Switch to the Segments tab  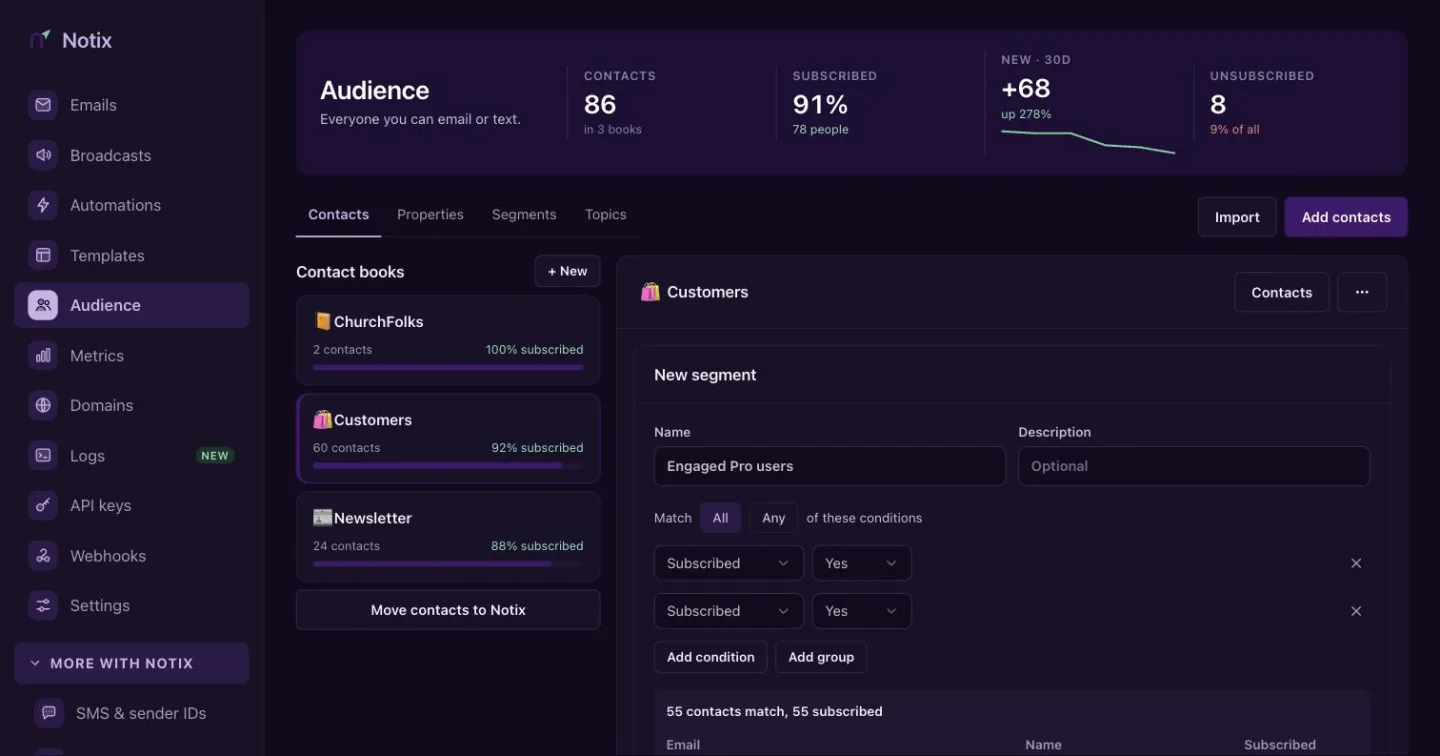(x=524, y=215)
